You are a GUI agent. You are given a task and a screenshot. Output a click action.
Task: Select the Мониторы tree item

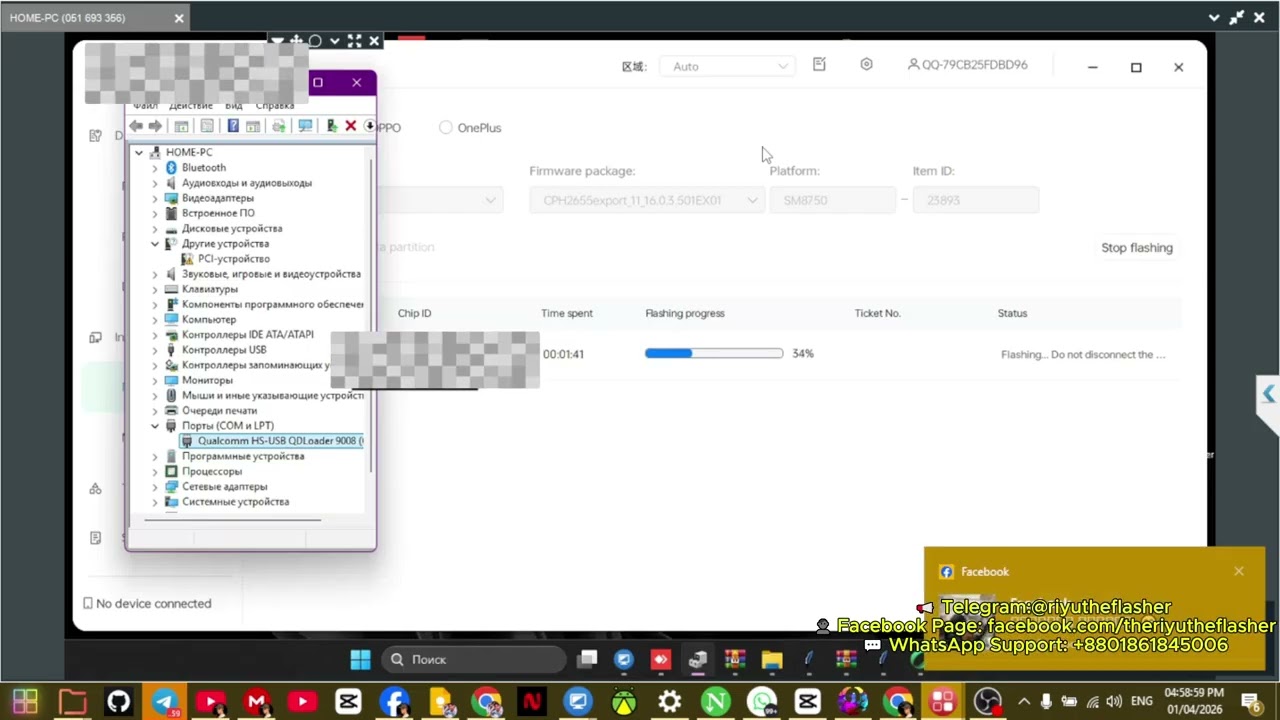(x=207, y=380)
